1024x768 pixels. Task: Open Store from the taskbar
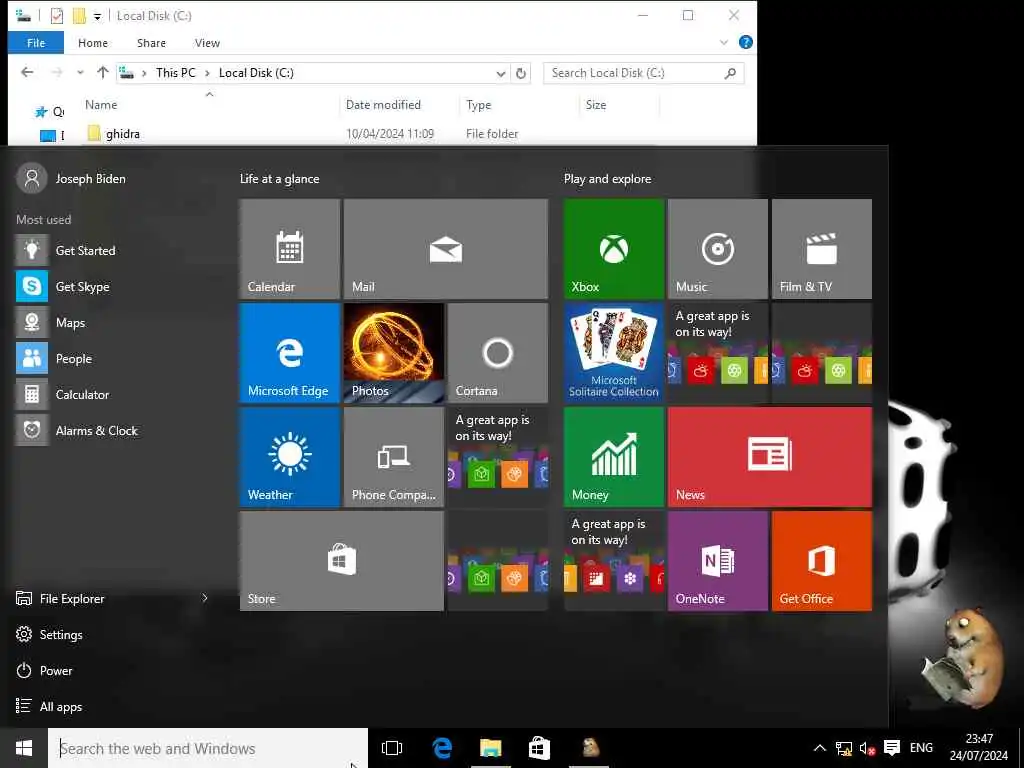click(x=539, y=748)
